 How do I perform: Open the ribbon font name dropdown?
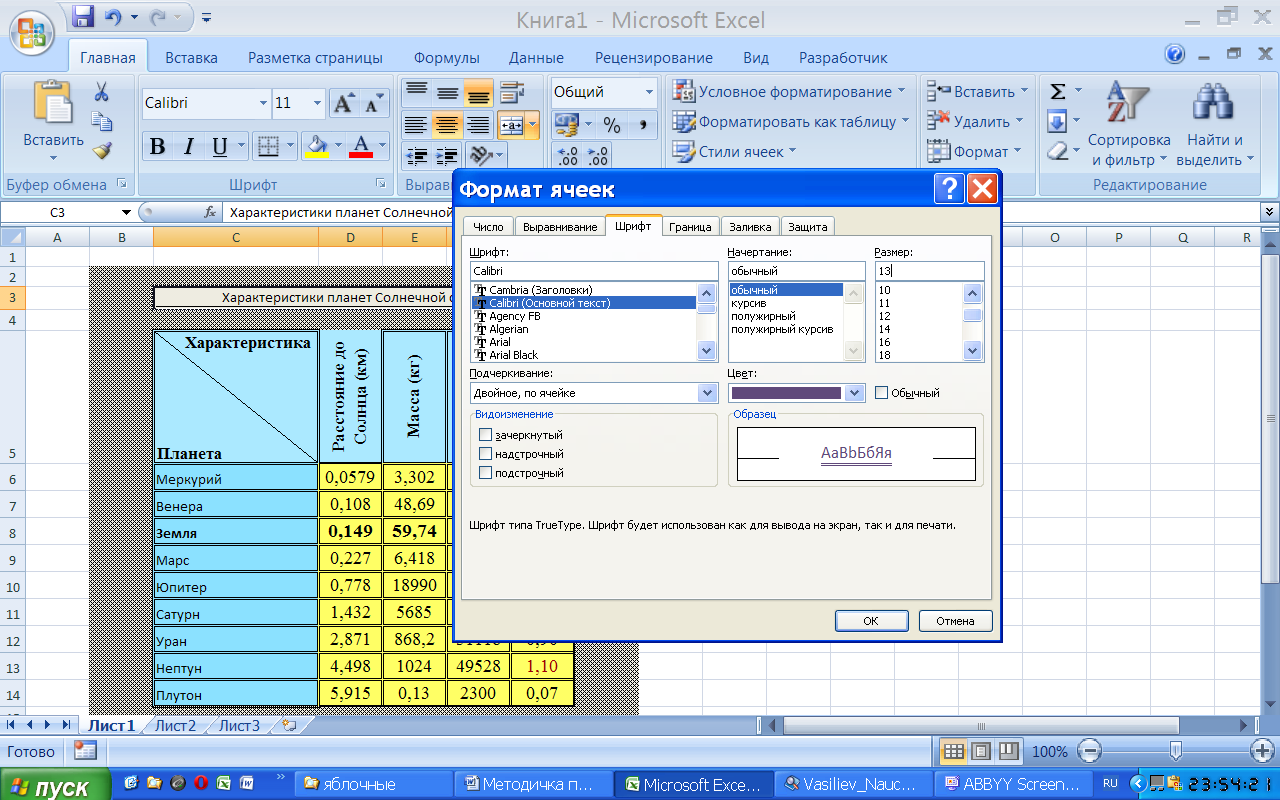[x=264, y=103]
